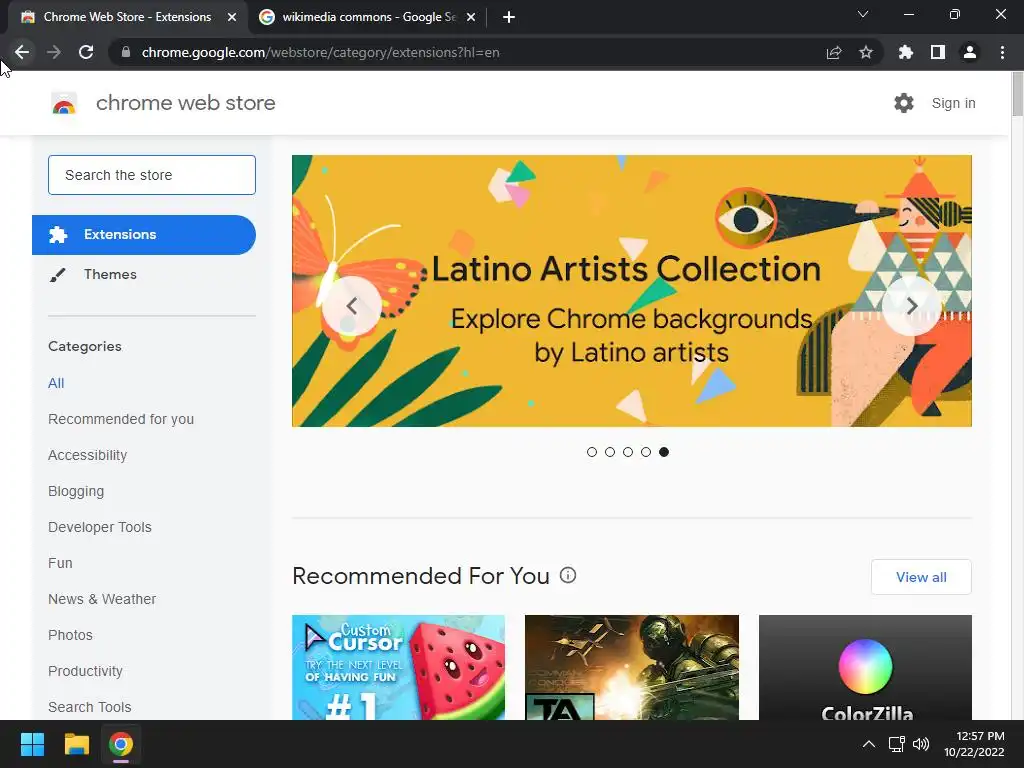The height and width of the screenshot is (768, 1024).
Task: Close the wikimedia commons Google Search tab
Action: (471, 17)
